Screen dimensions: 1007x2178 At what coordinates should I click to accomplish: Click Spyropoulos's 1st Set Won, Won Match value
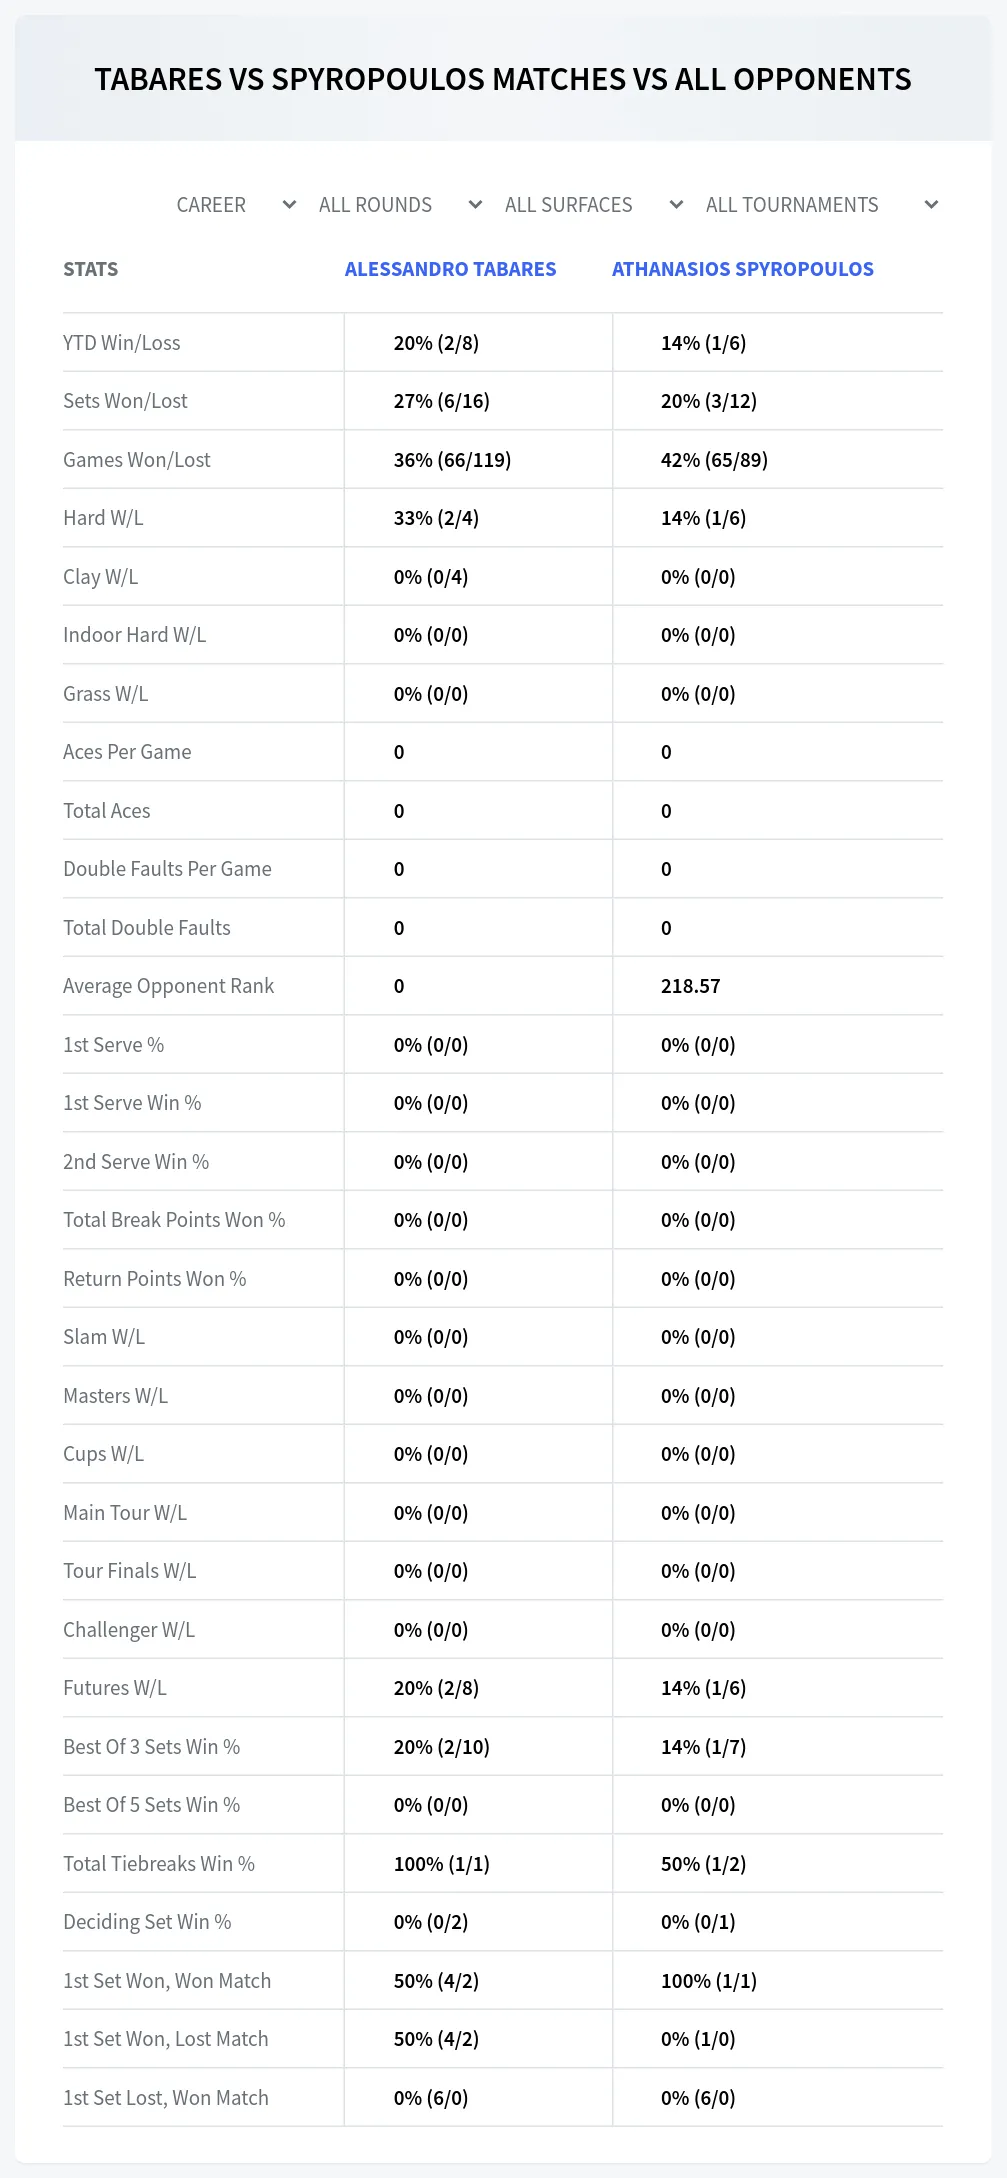click(709, 1981)
